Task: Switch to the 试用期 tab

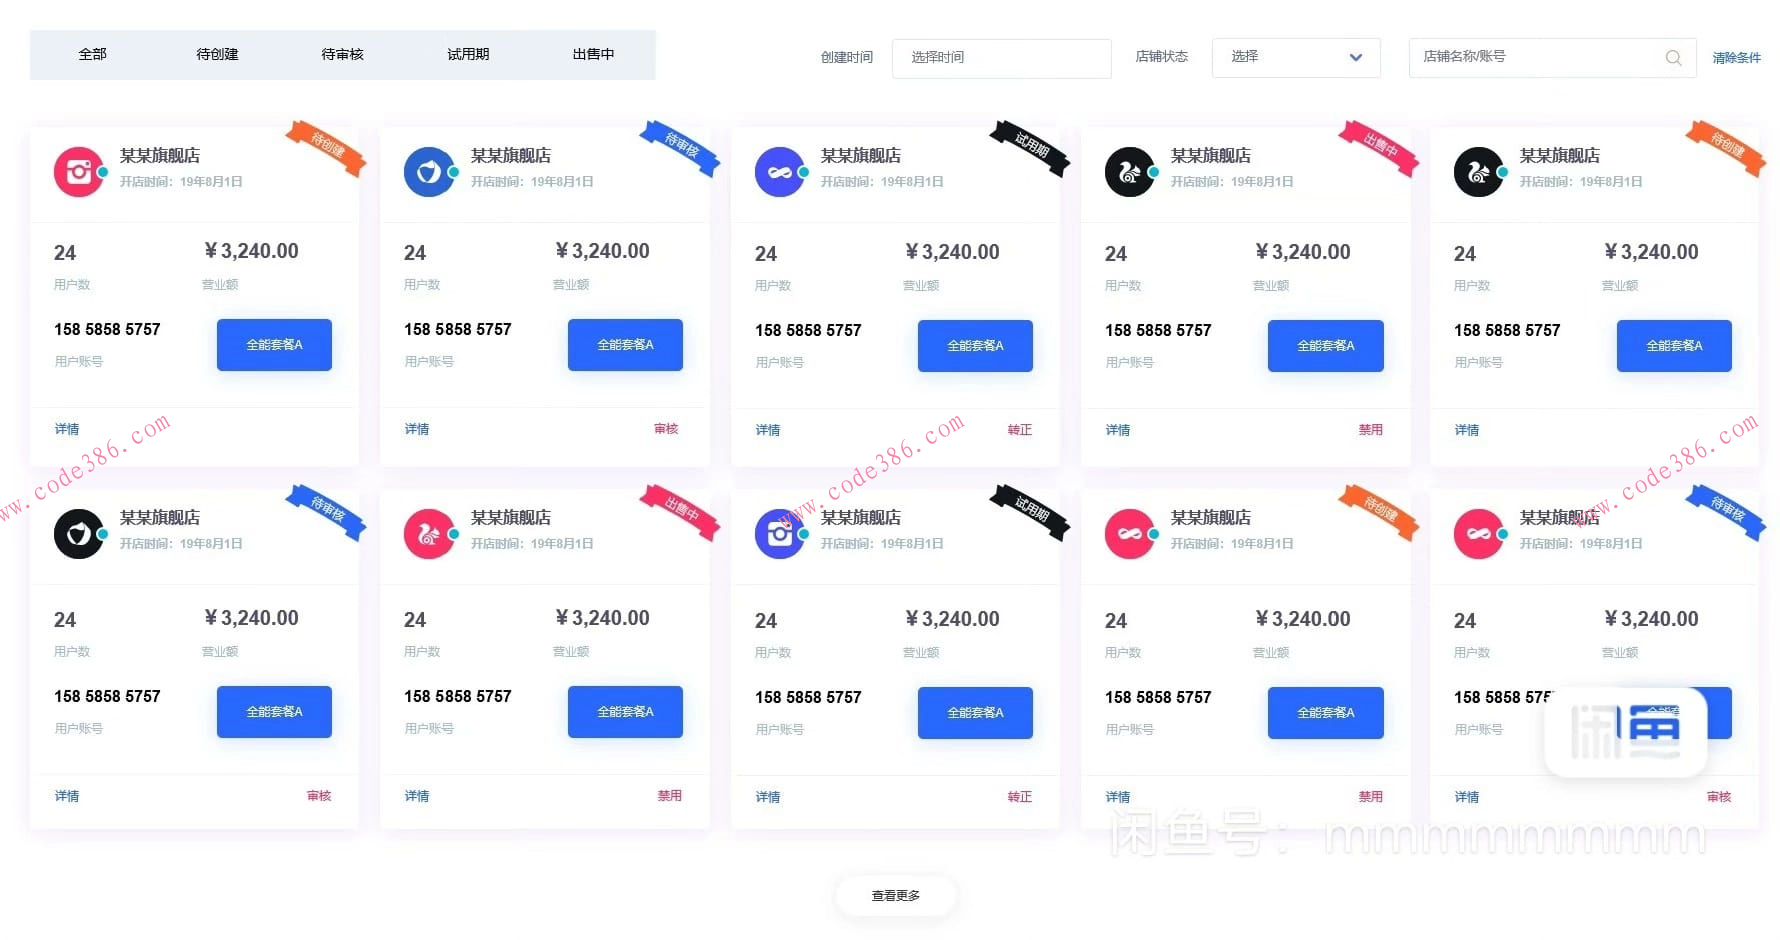Action: 468,54
